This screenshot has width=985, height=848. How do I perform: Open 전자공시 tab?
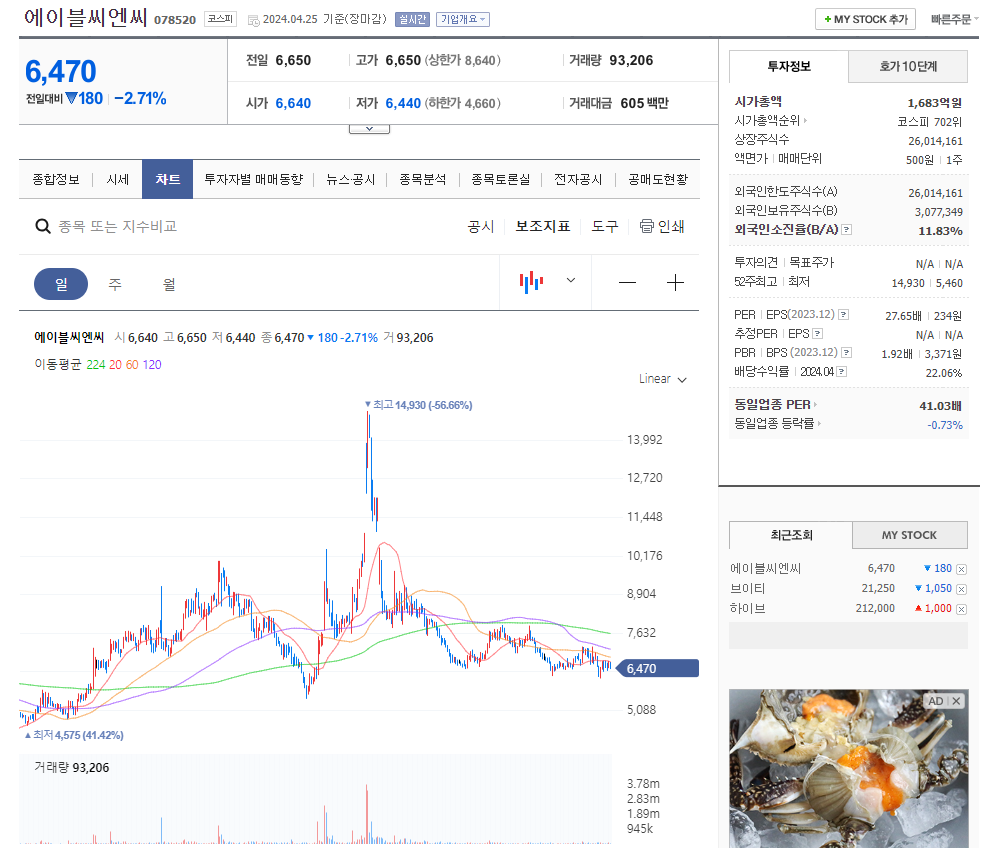(578, 180)
